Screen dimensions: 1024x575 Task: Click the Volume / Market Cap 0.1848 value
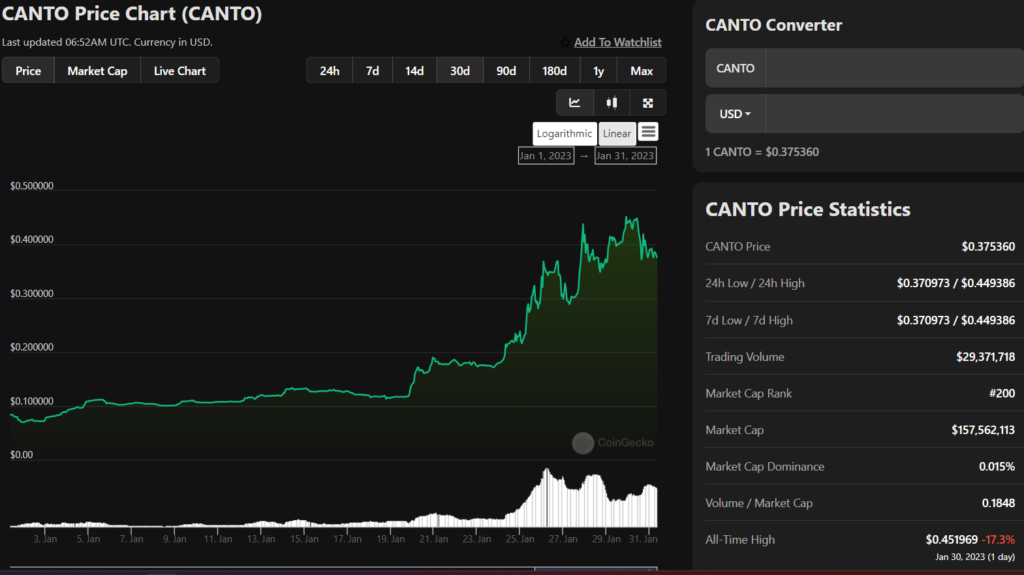coord(999,503)
